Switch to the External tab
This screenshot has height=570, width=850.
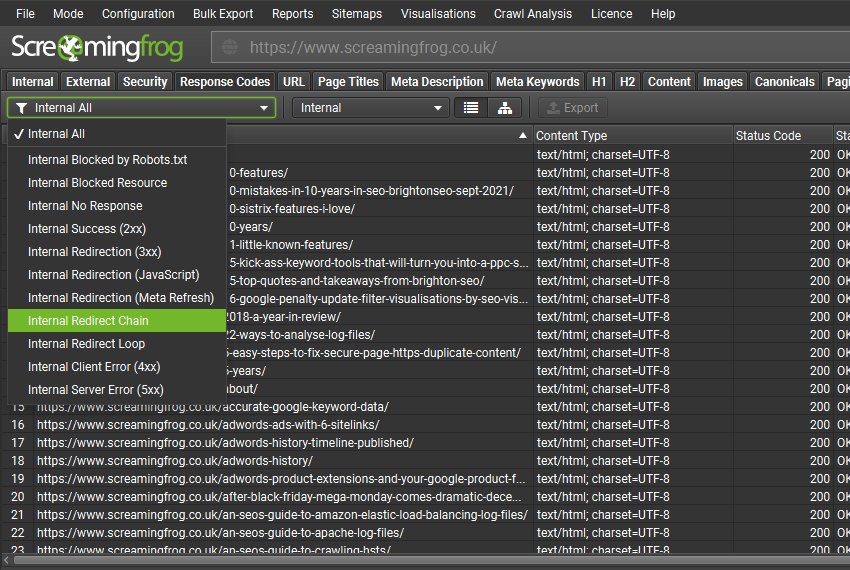tap(88, 81)
